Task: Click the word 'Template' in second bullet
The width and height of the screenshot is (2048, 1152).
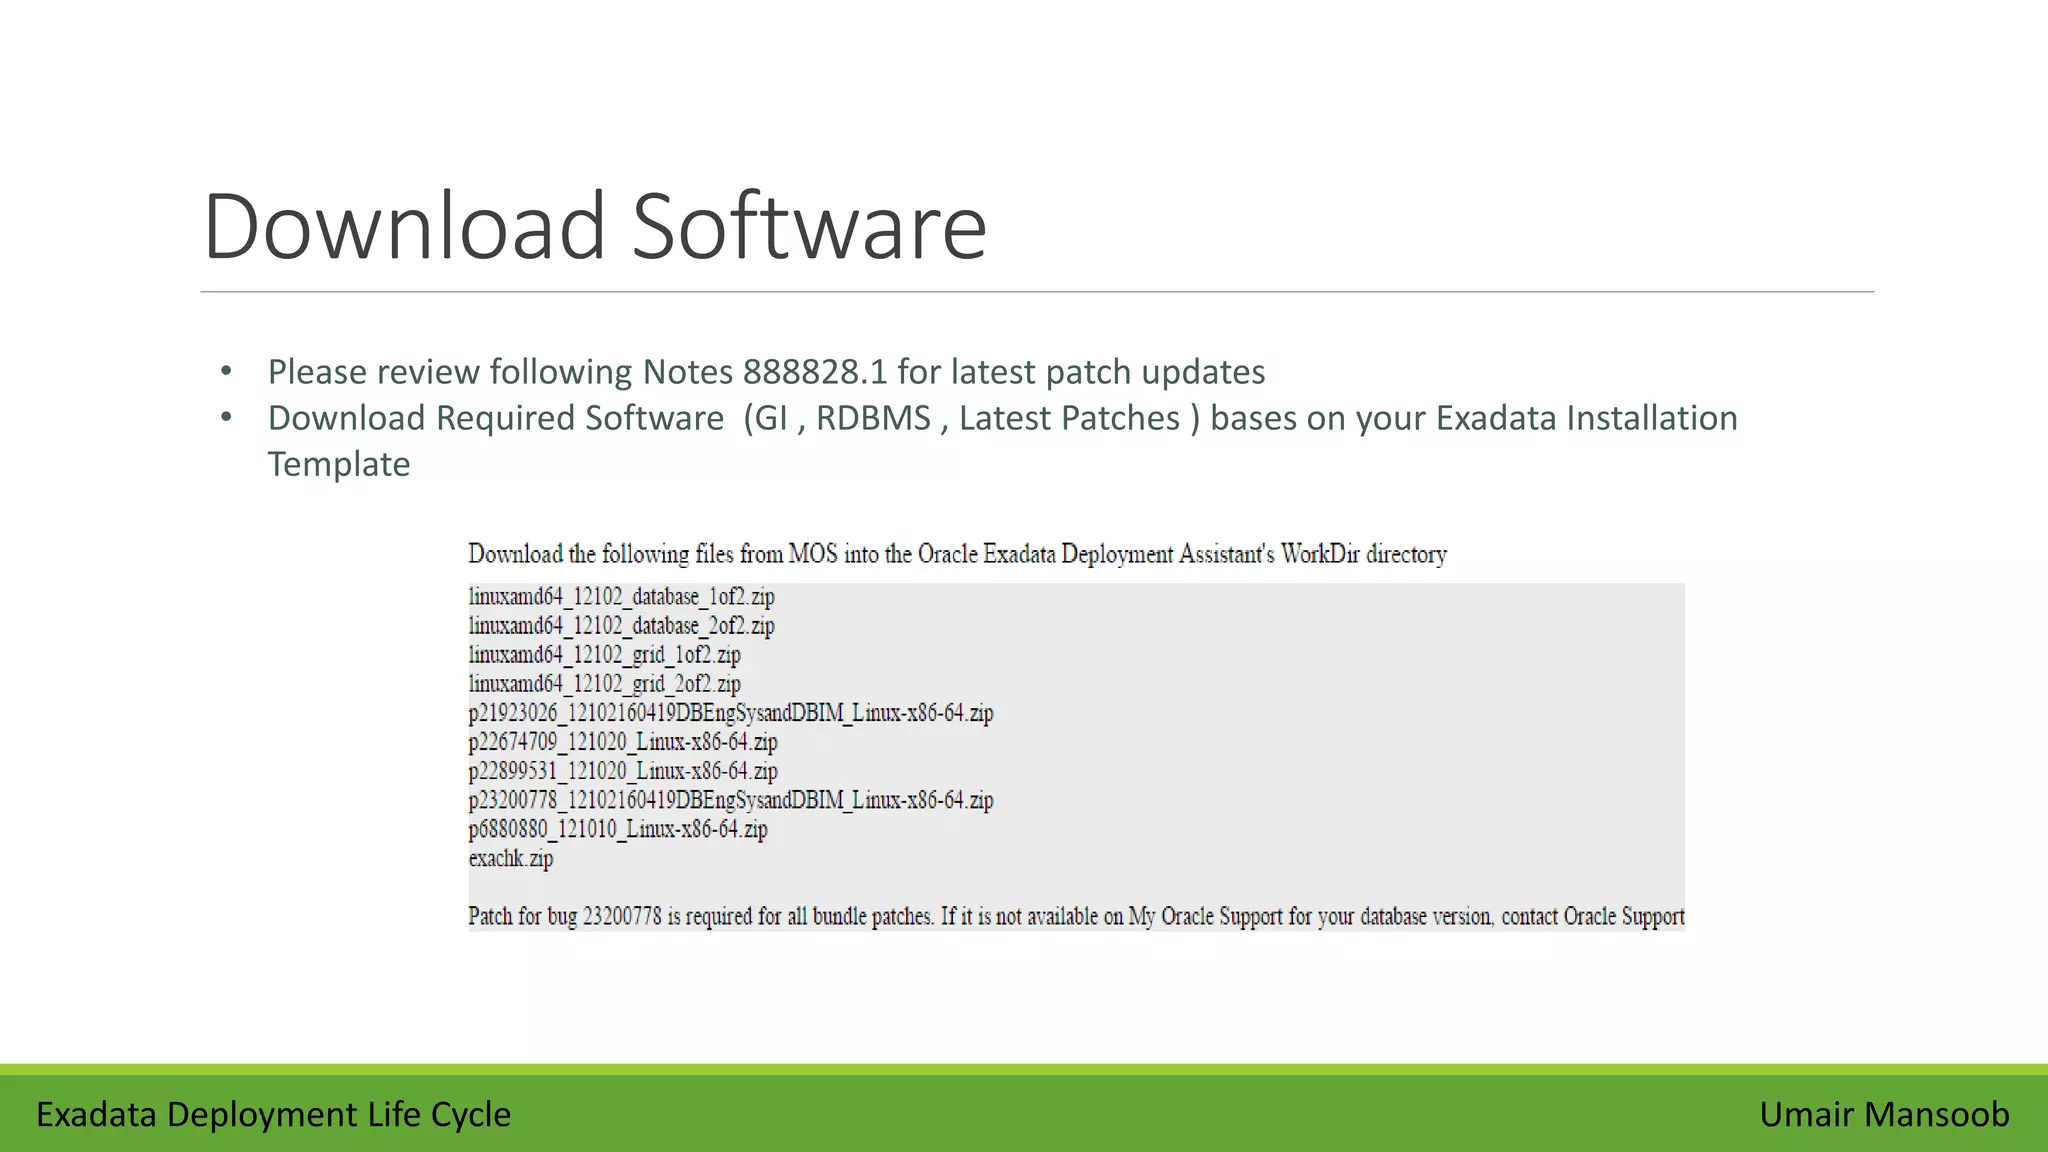Action: [x=339, y=465]
